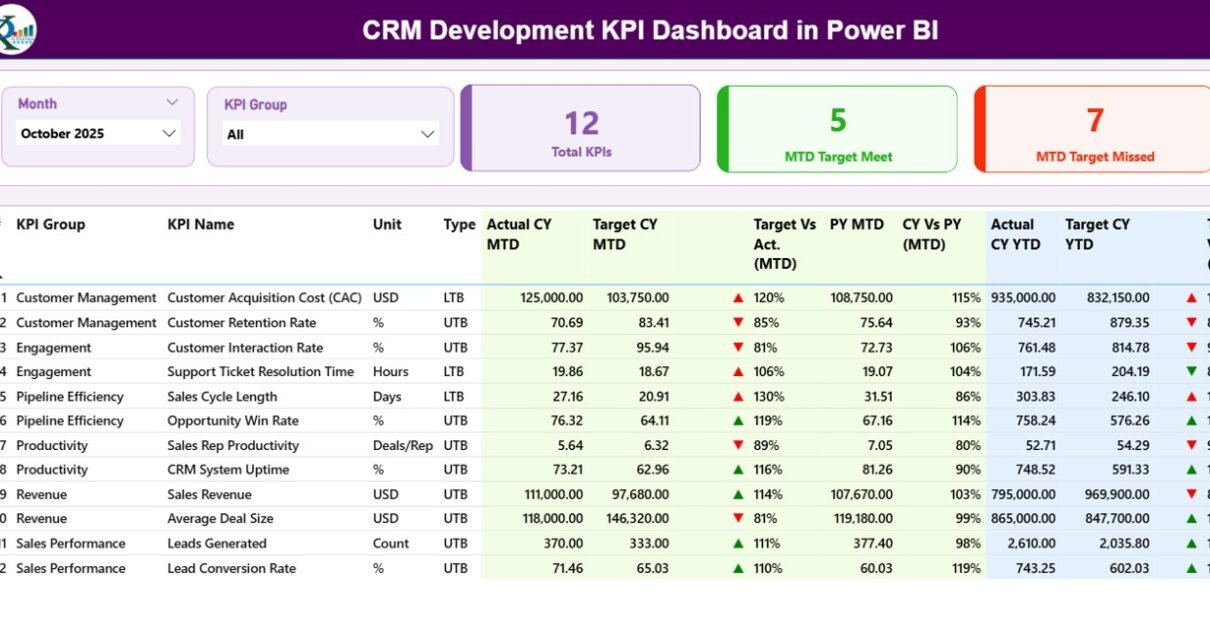Expand the Month slicer header chevron
The height and width of the screenshot is (642, 1210).
[172, 103]
